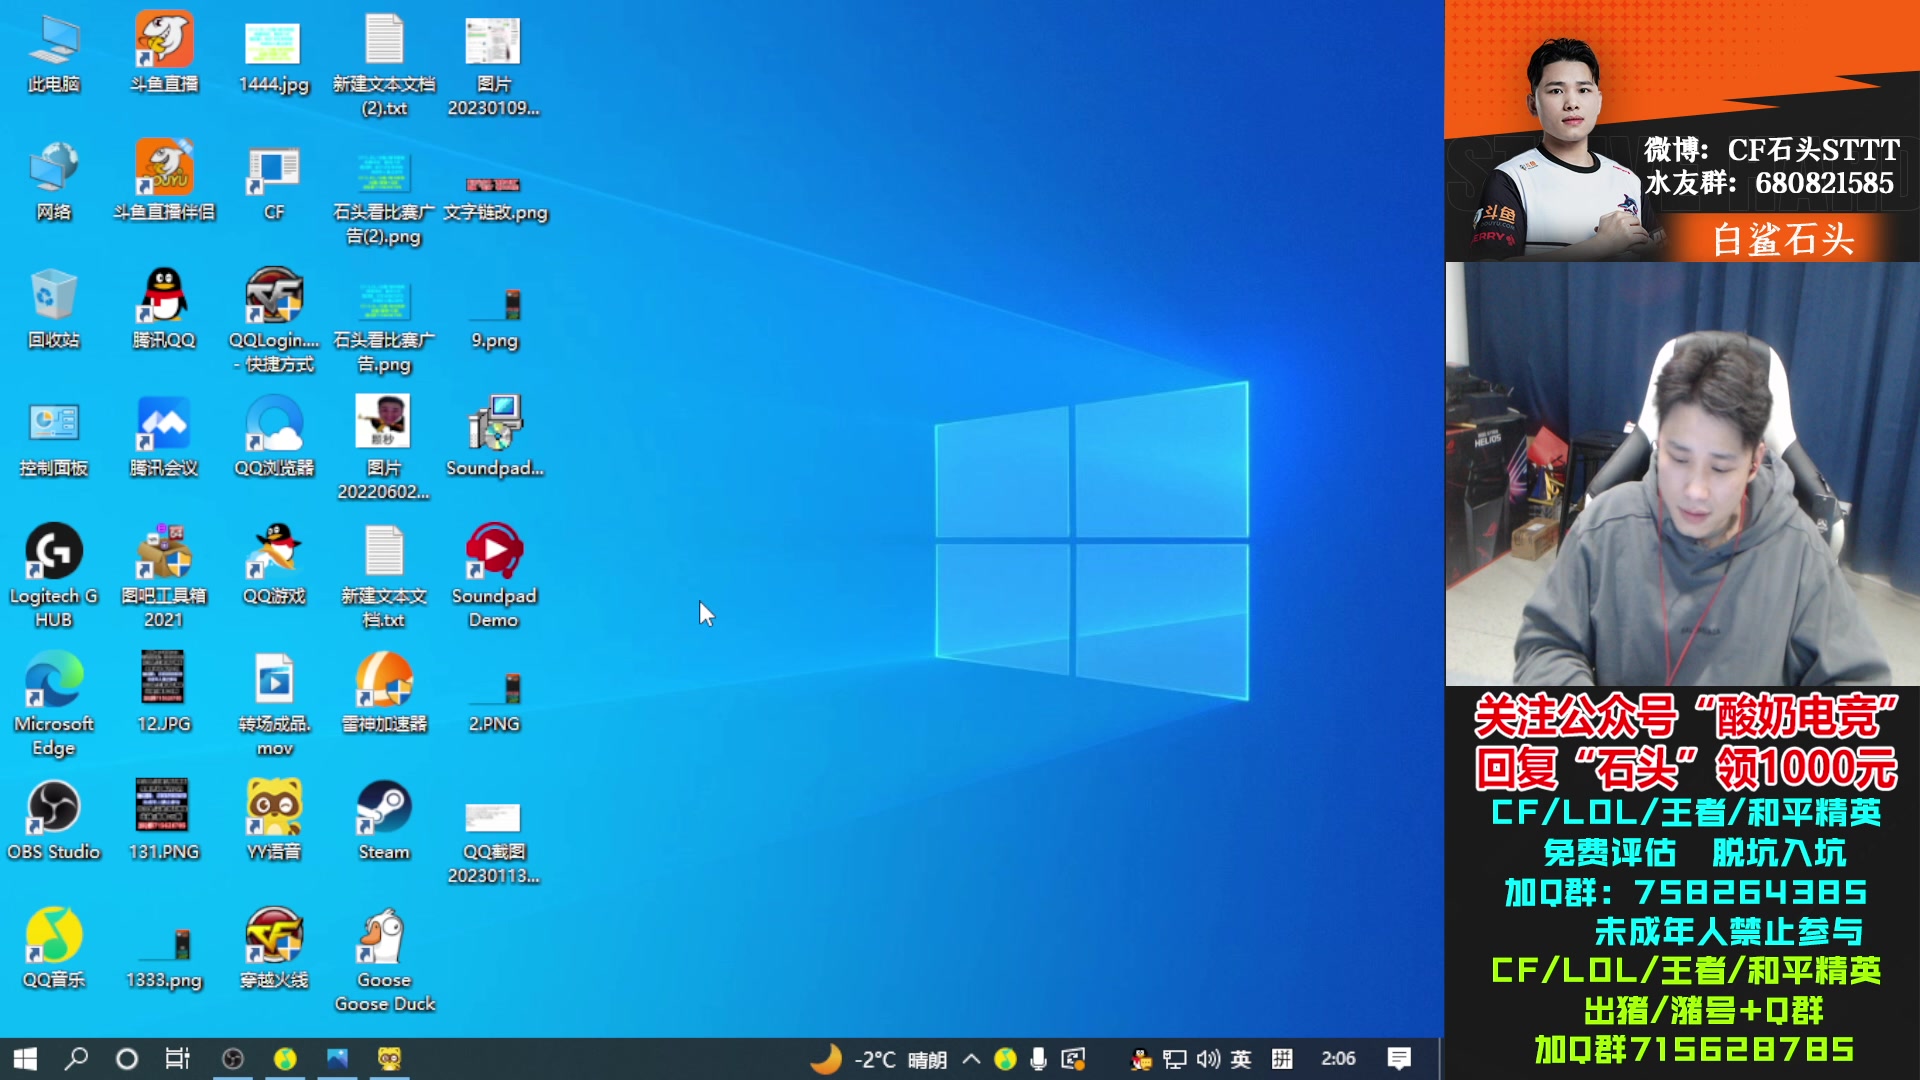Switch to OBS Studio in taskbar
This screenshot has height=1080, width=1920.
(x=233, y=1059)
